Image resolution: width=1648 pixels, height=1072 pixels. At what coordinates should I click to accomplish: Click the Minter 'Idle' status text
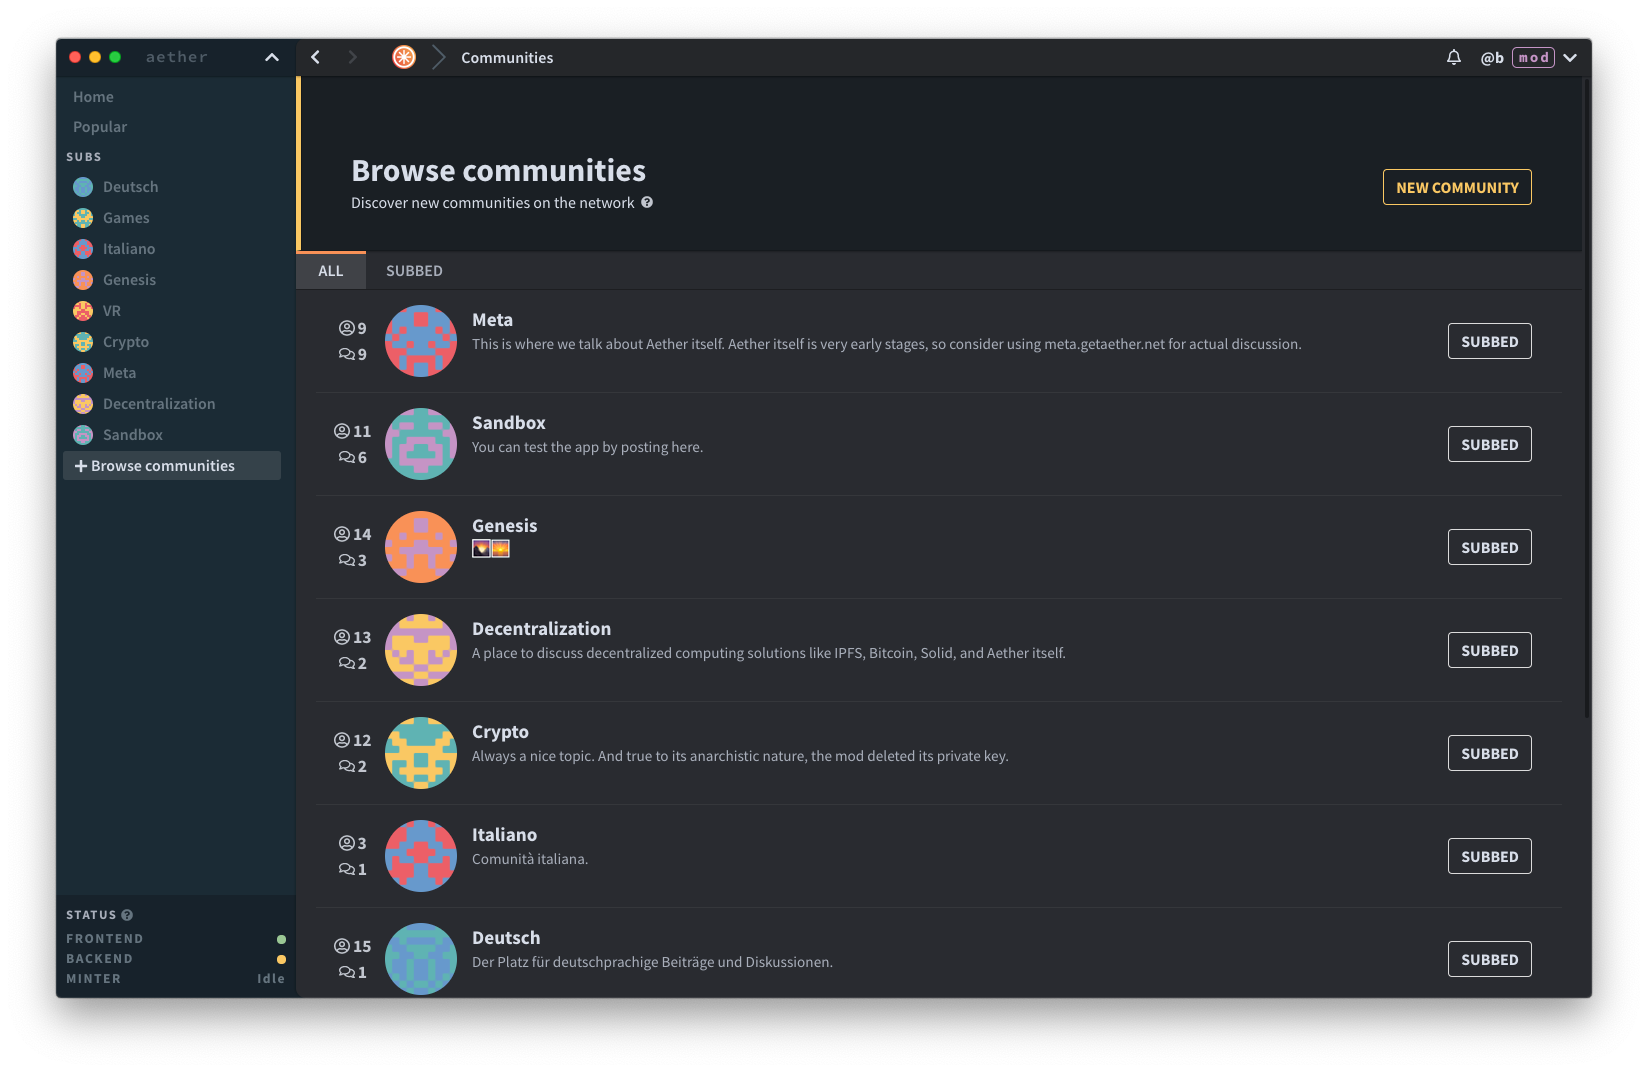tap(271, 979)
